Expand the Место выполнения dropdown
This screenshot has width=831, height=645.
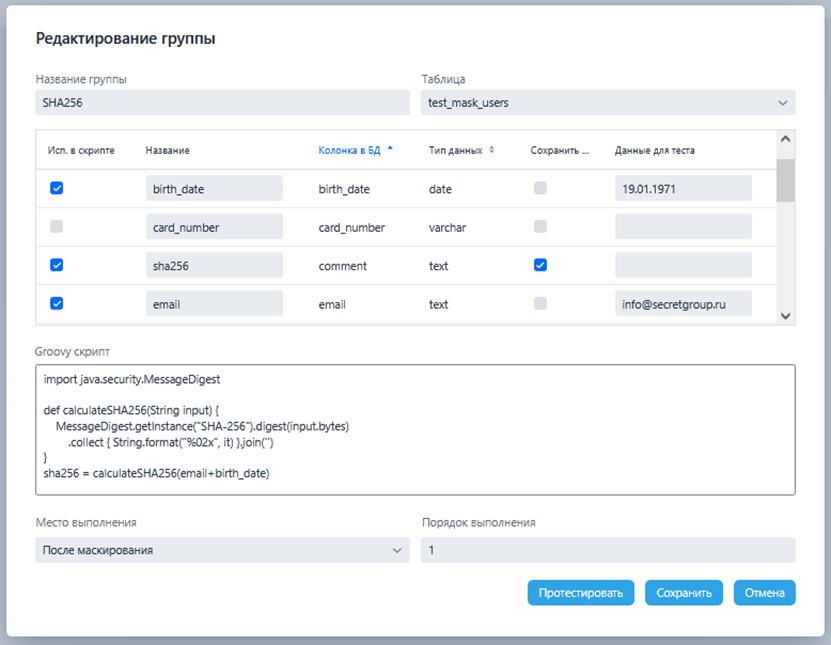[x=222, y=550]
